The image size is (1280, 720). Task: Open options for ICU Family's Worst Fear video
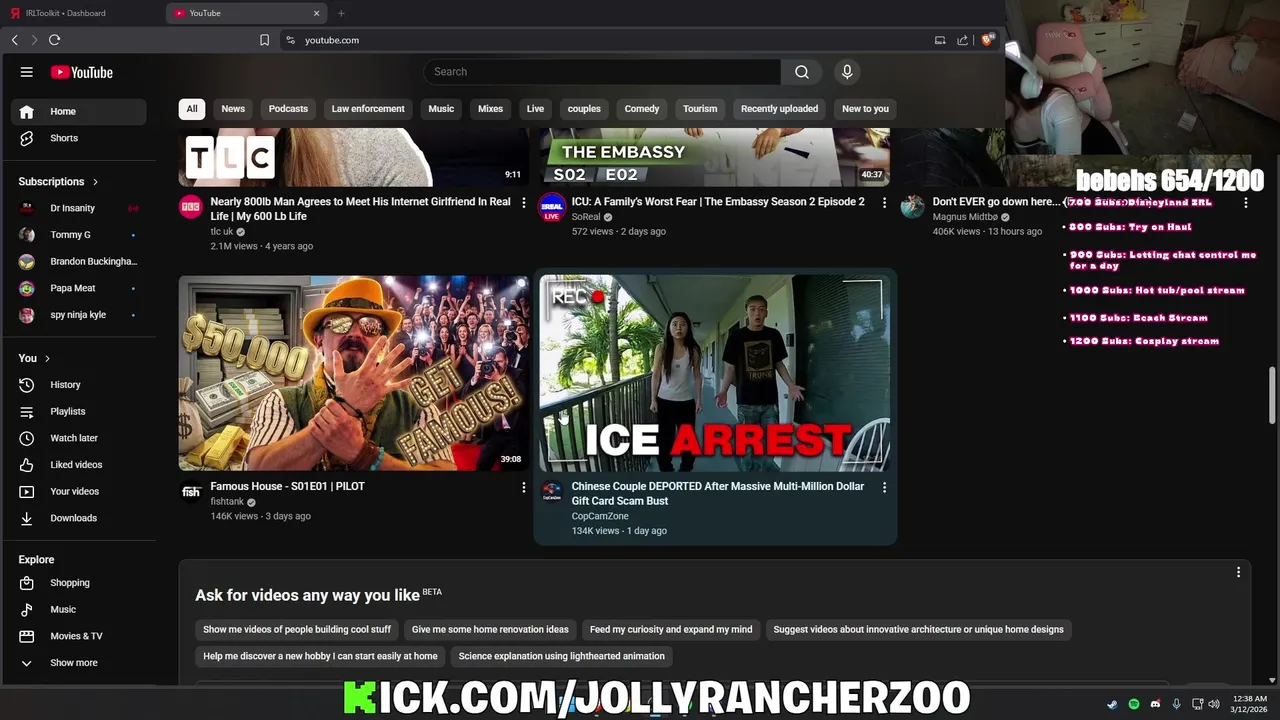(884, 202)
